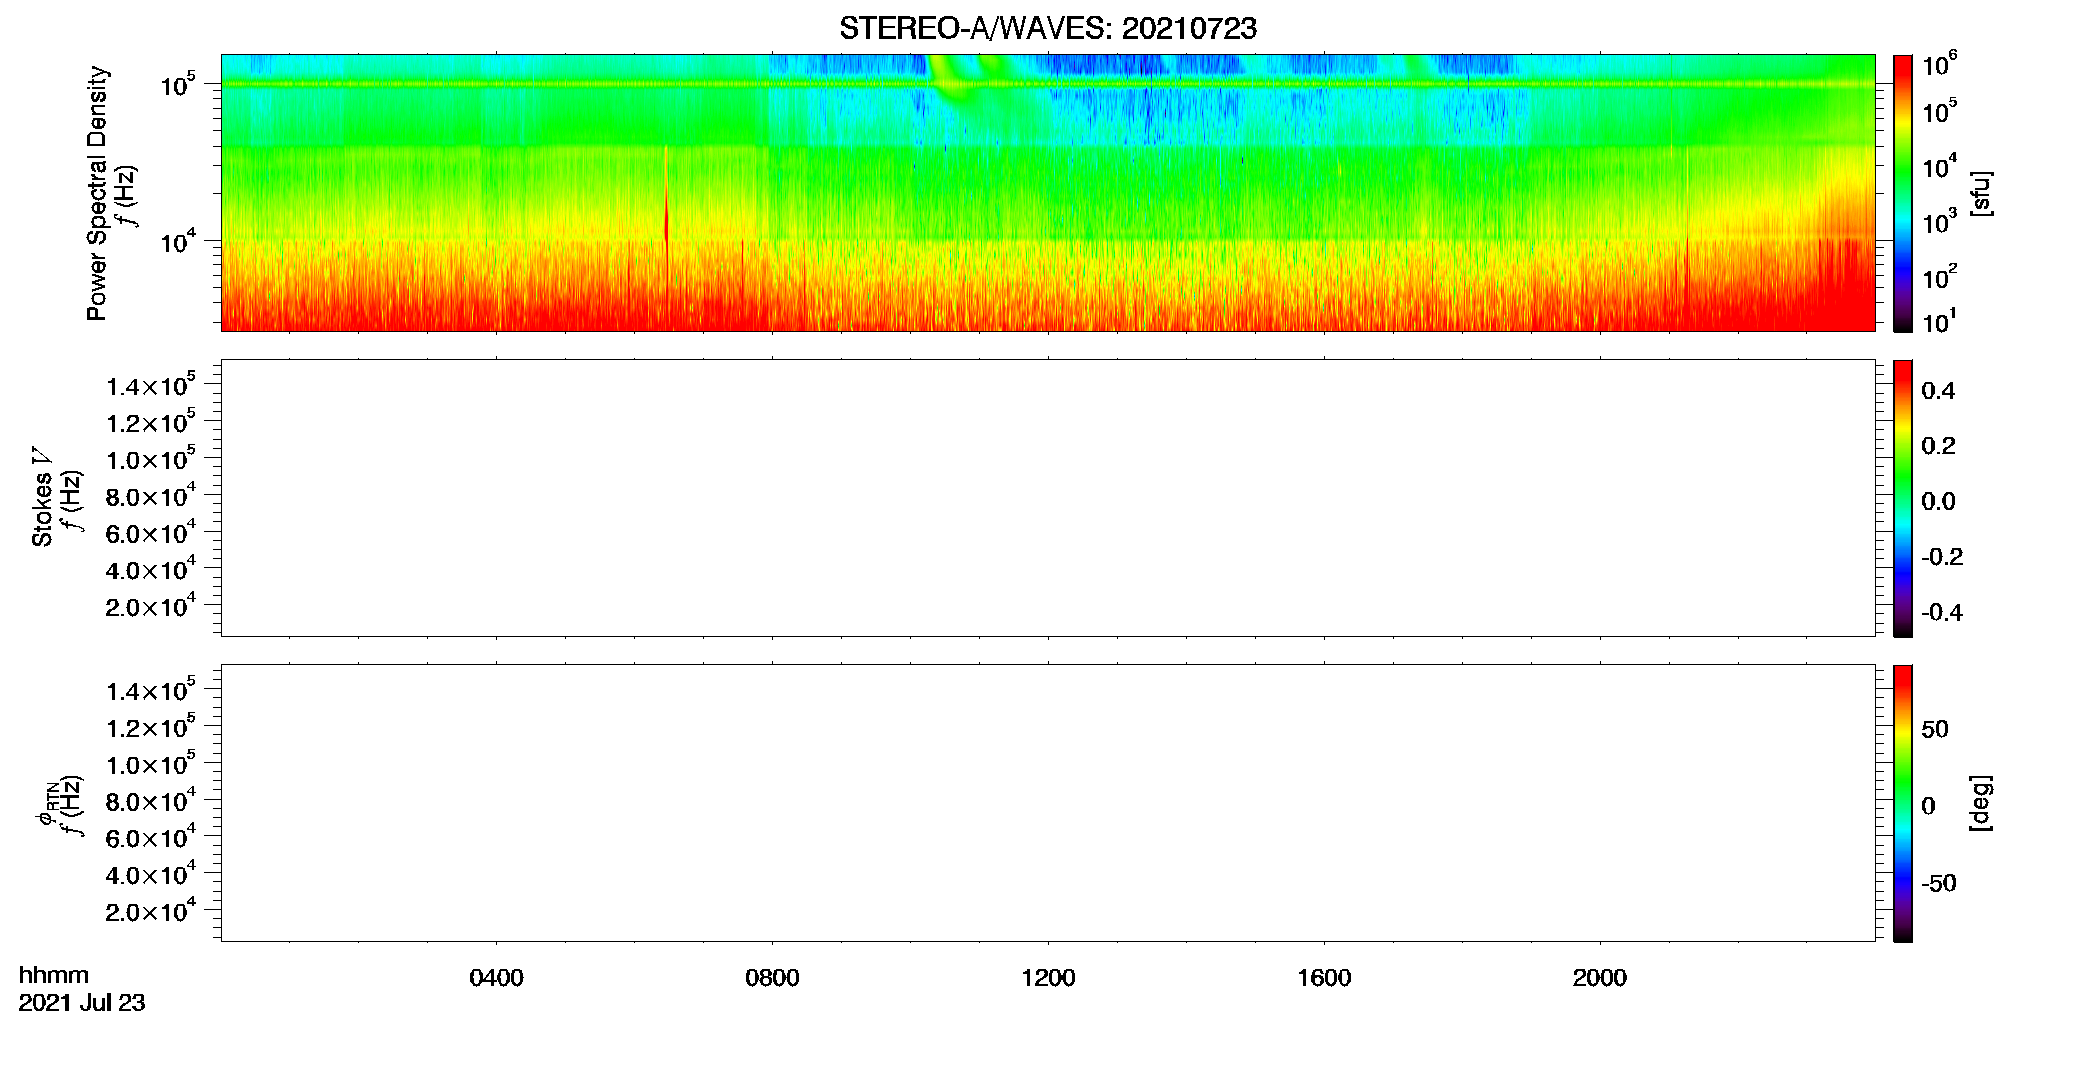The image size is (2096, 1080).
Task: Click the 10^4 frequency tick of top spectrogram
Action: click(178, 242)
